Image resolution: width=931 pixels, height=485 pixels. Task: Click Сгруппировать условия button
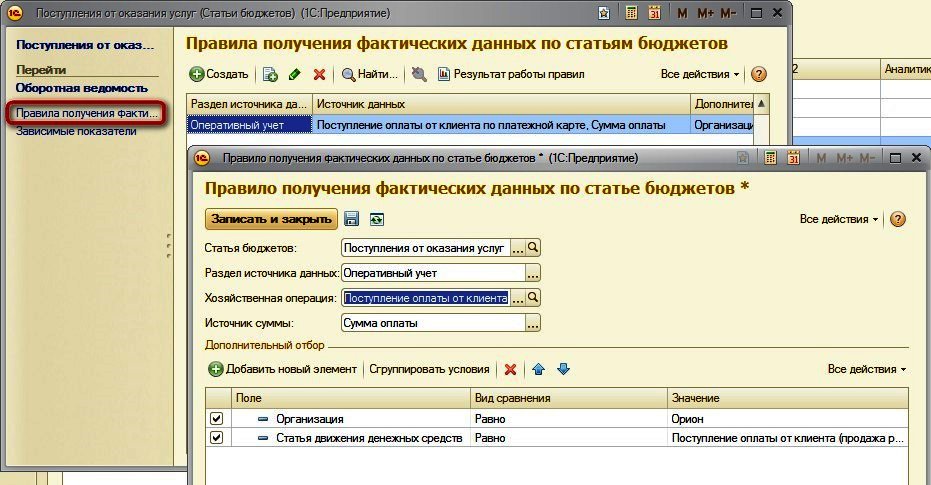pos(429,369)
